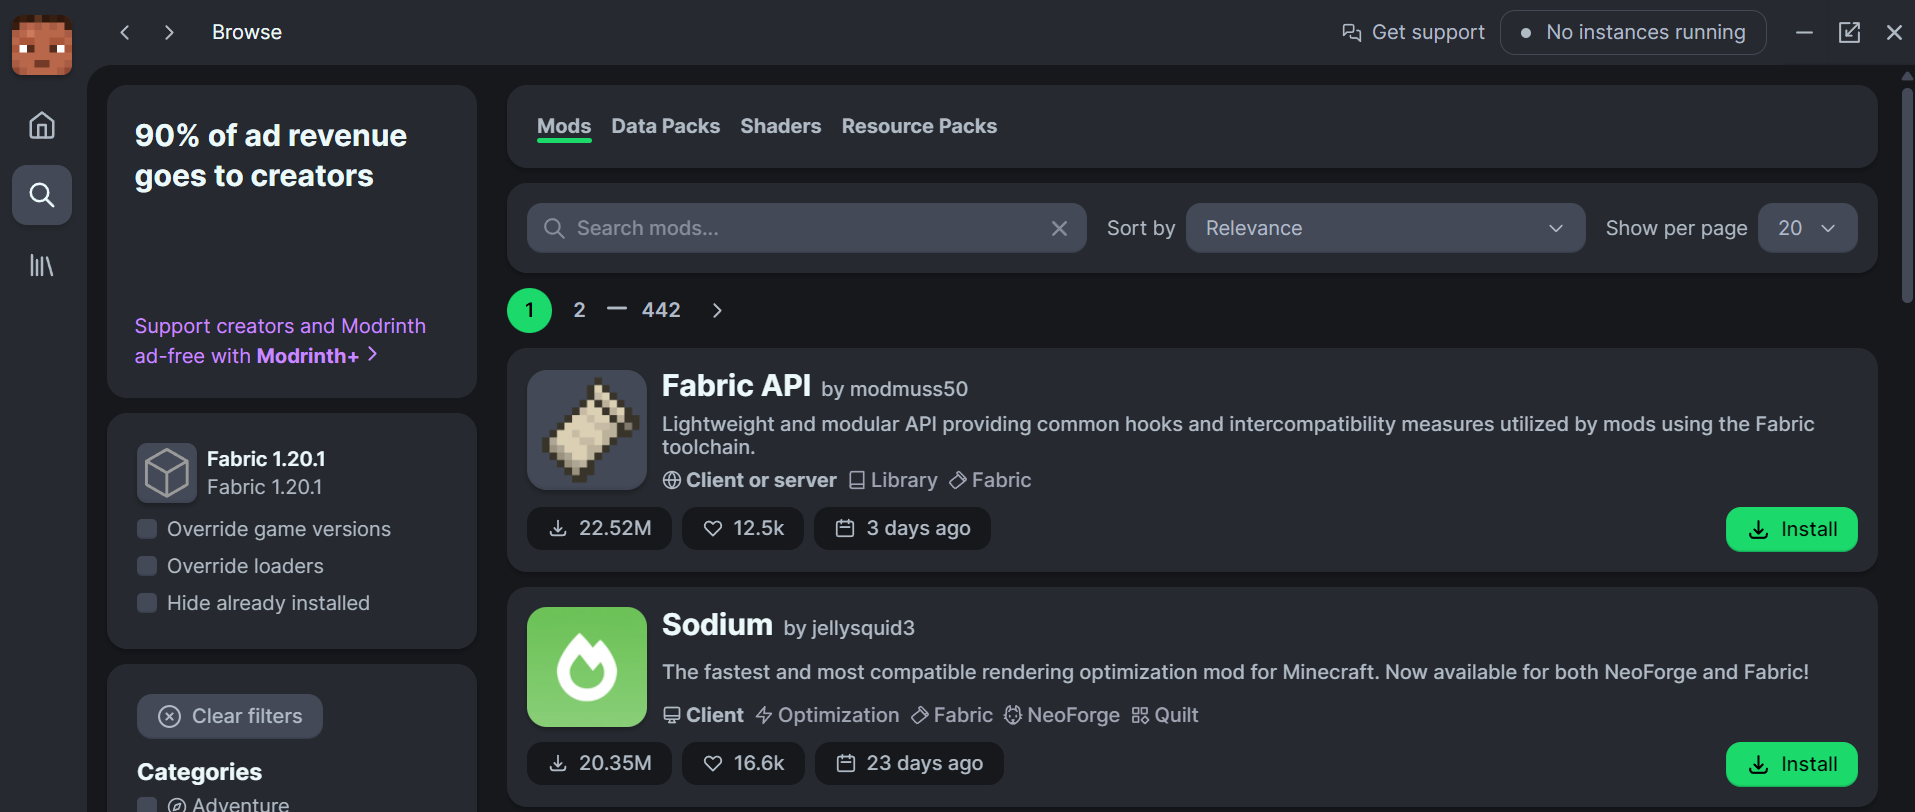Click the Fabric tag on Sodium

tap(952, 715)
